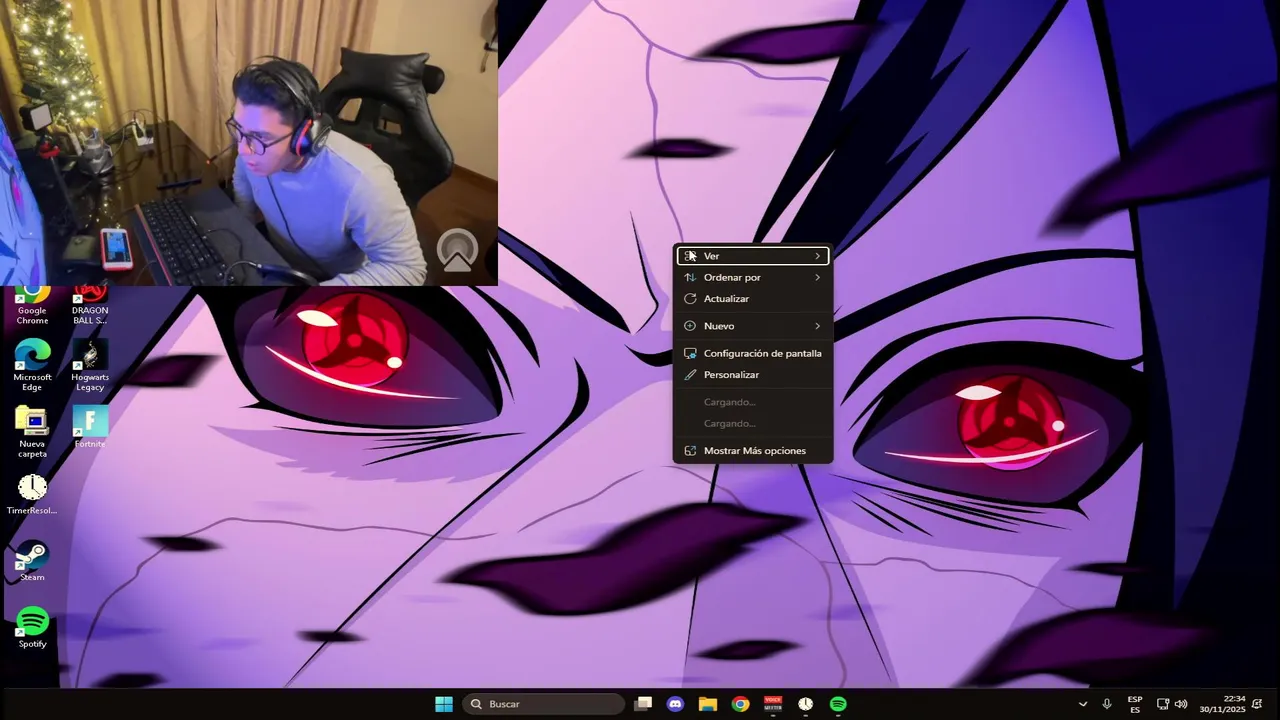Click the icon beside Mostrar Más opciones
The width and height of the screenshot is (1280, 720).
690,451
